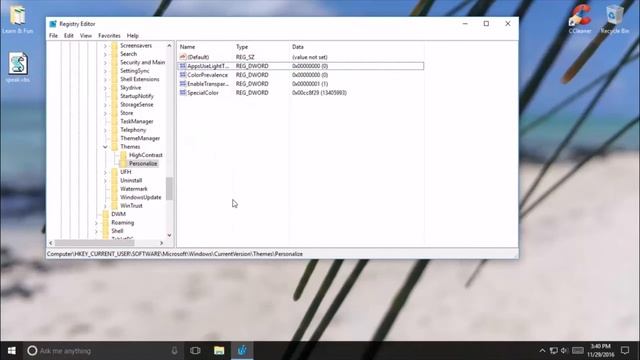
Task: Open the Windows Start menu
Action: point(11,351)
